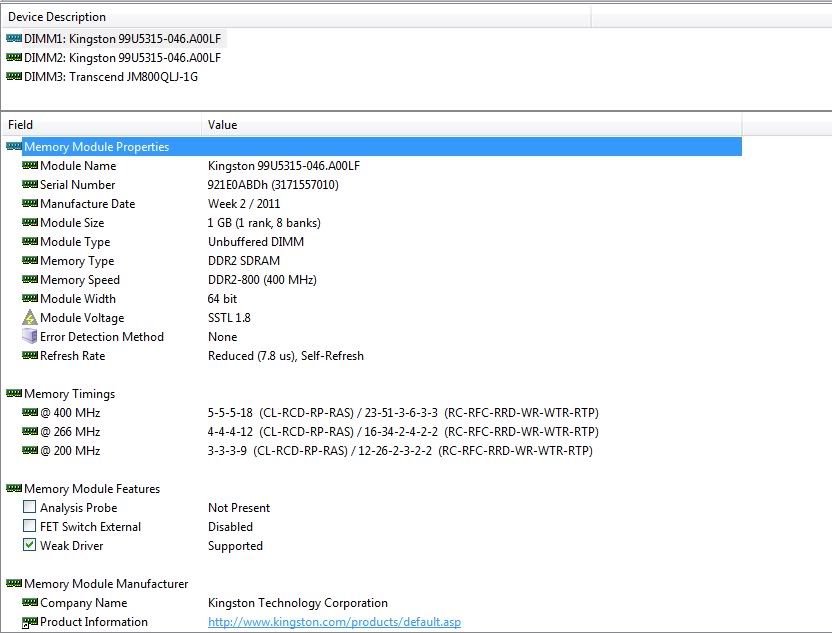Click the Memory Module Features section icon

pos(14,488)
